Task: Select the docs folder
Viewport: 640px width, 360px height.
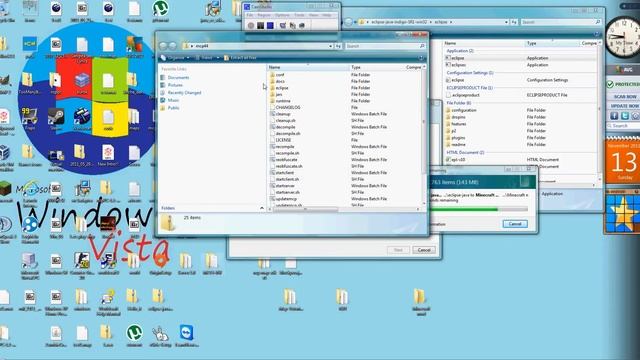Action: pyautogui.click(x=278, y=81)
